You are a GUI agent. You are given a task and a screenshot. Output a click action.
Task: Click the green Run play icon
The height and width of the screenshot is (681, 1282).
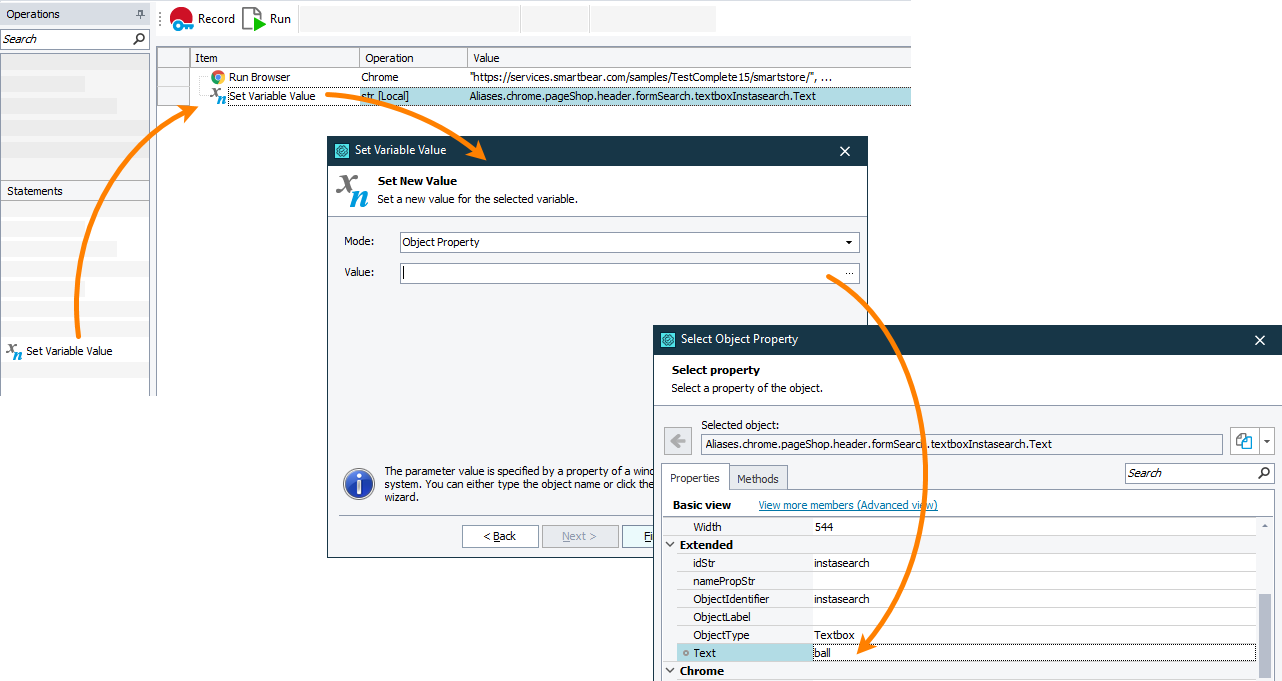point(254,19)
